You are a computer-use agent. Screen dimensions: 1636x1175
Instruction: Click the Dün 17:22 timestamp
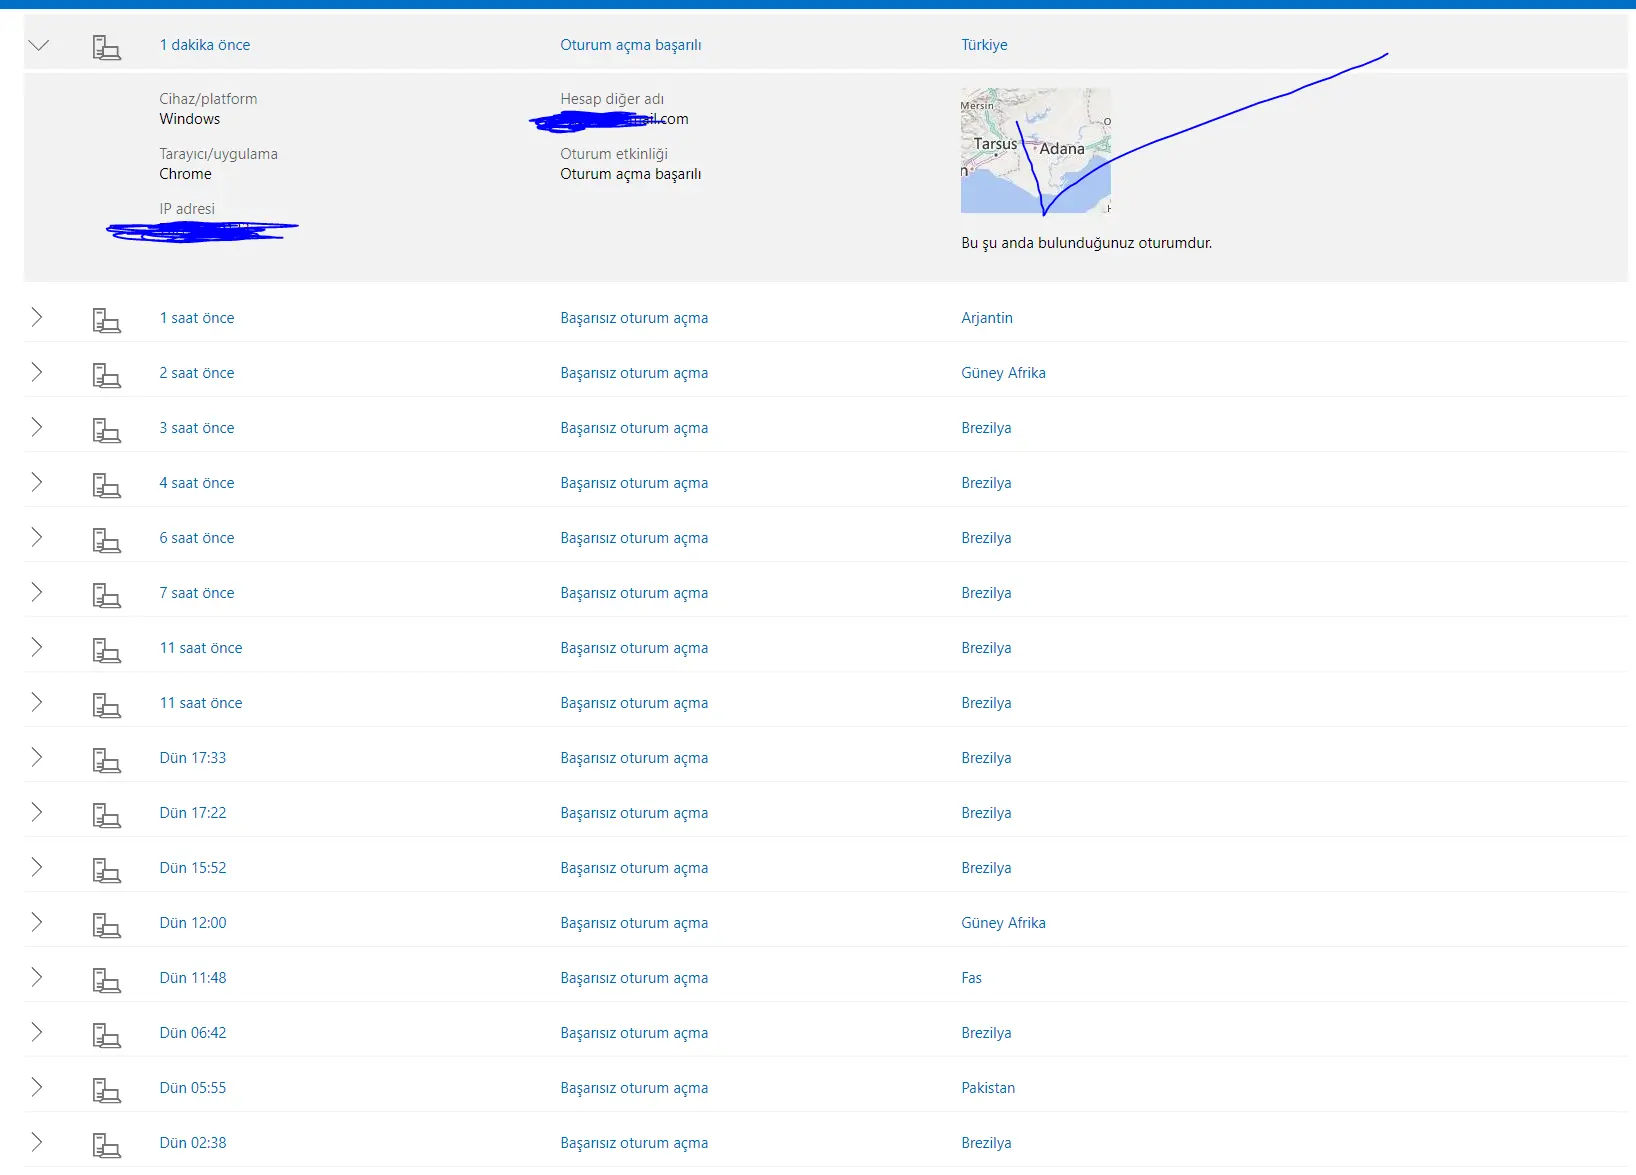193,813
